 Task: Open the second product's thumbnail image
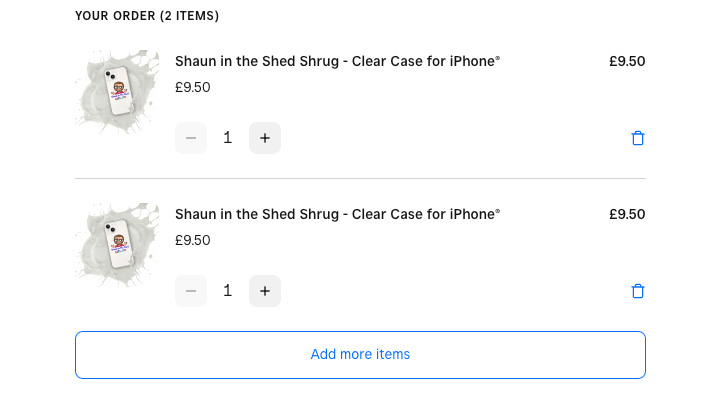[x=117, y=243]
